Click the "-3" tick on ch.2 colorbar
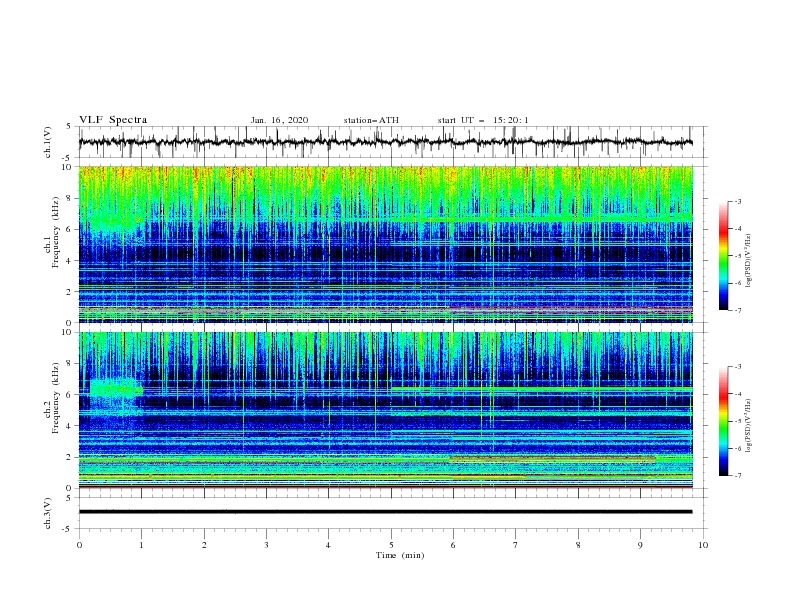The image size is (792, 612). click(x=738, y=367)
